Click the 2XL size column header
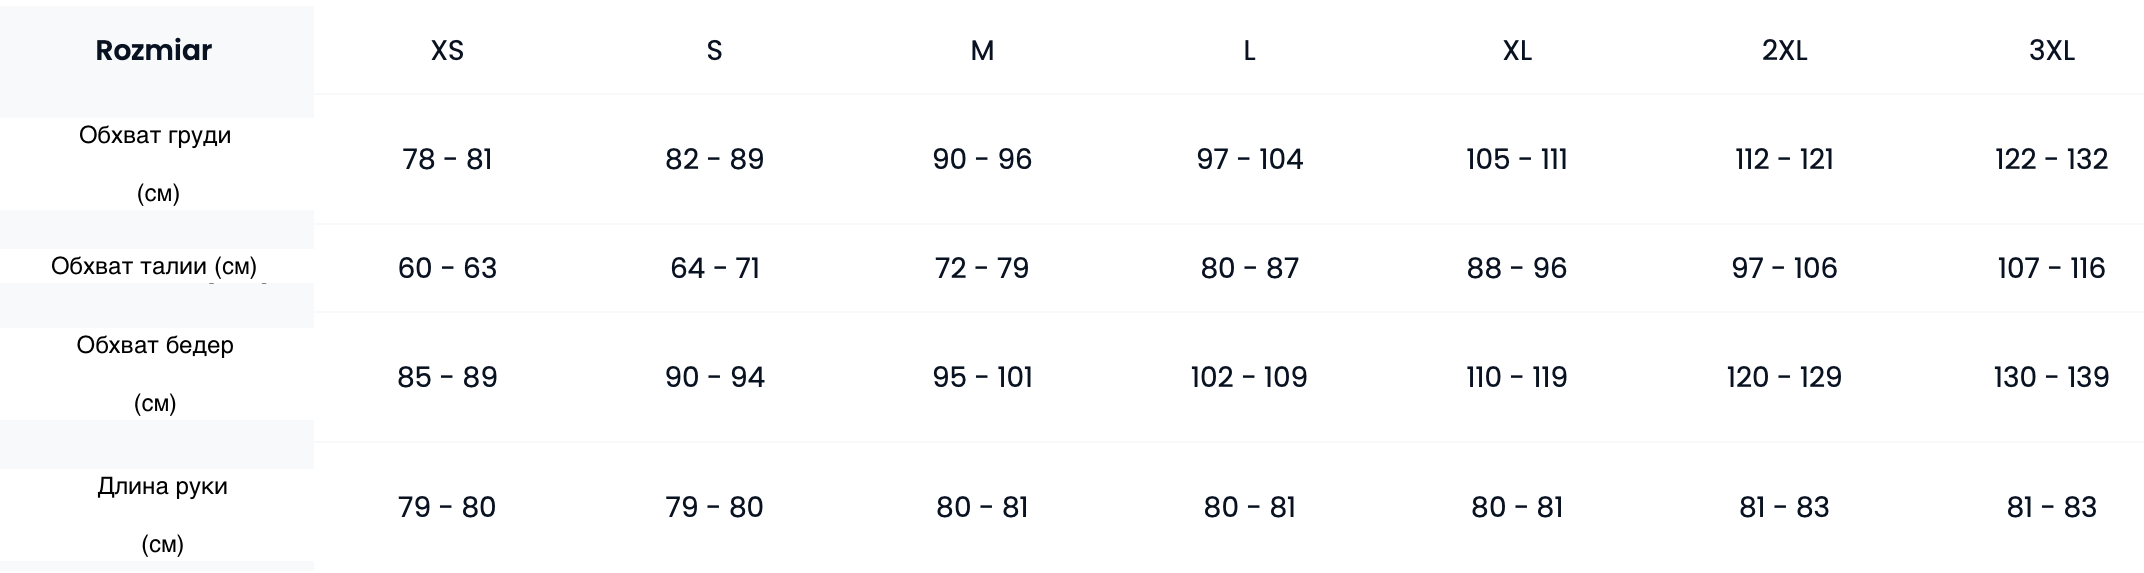 (1784, 51)
